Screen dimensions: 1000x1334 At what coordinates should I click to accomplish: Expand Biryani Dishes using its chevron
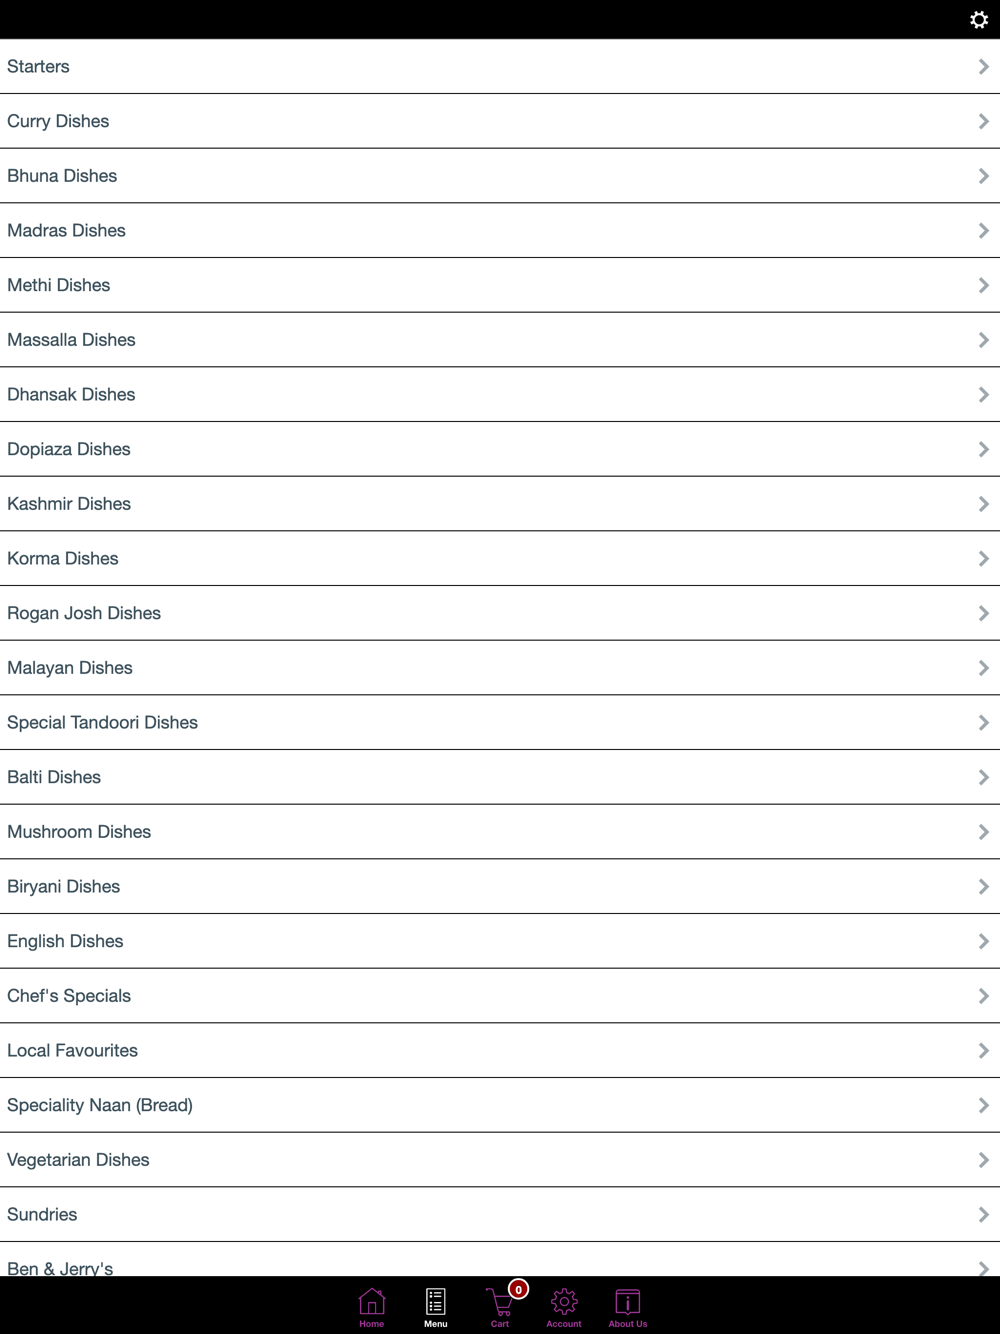point(984,886)
